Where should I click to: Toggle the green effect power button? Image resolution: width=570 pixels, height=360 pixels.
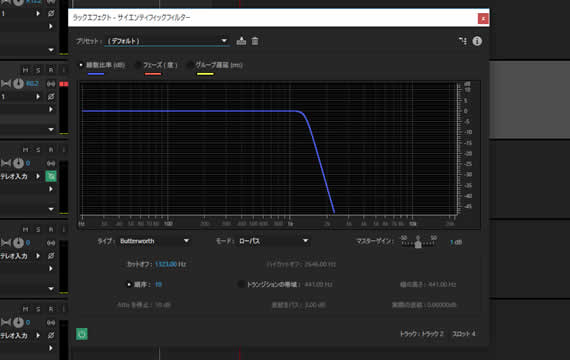coord(82,334)
